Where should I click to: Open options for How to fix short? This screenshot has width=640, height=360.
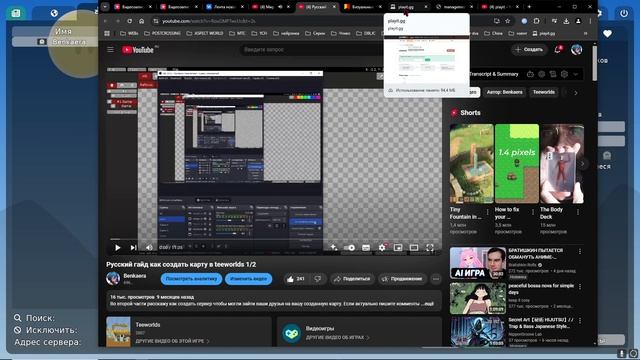coord(533,212)
